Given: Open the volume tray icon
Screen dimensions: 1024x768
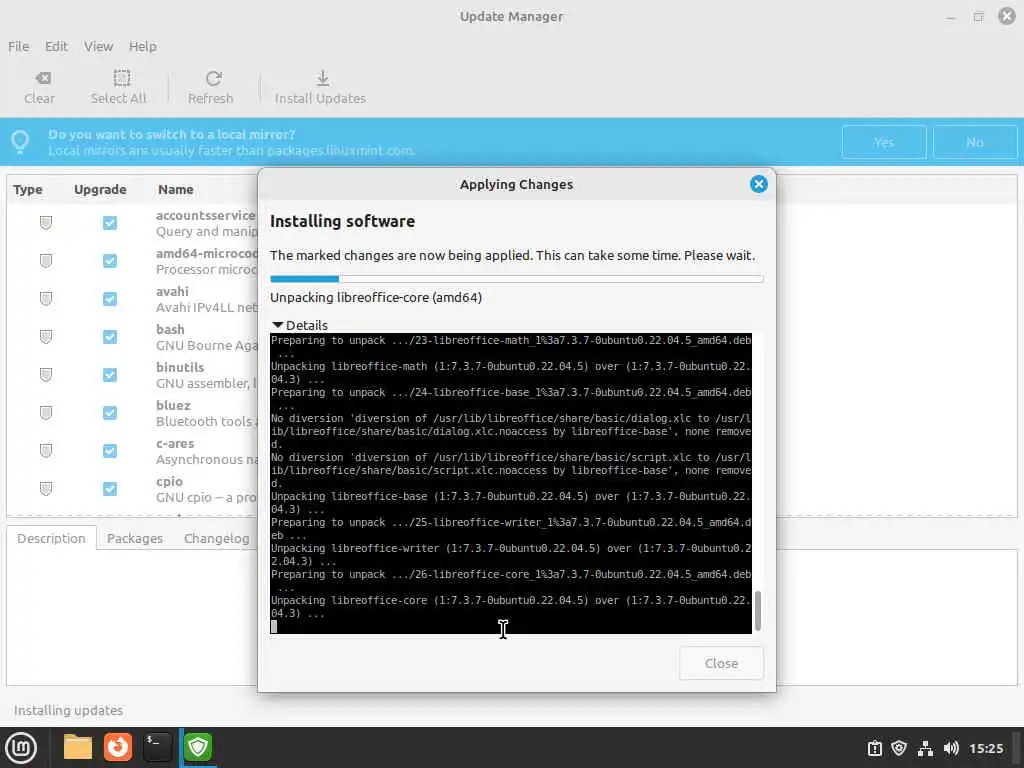Looking at the screenshot, I should (951, 748).
